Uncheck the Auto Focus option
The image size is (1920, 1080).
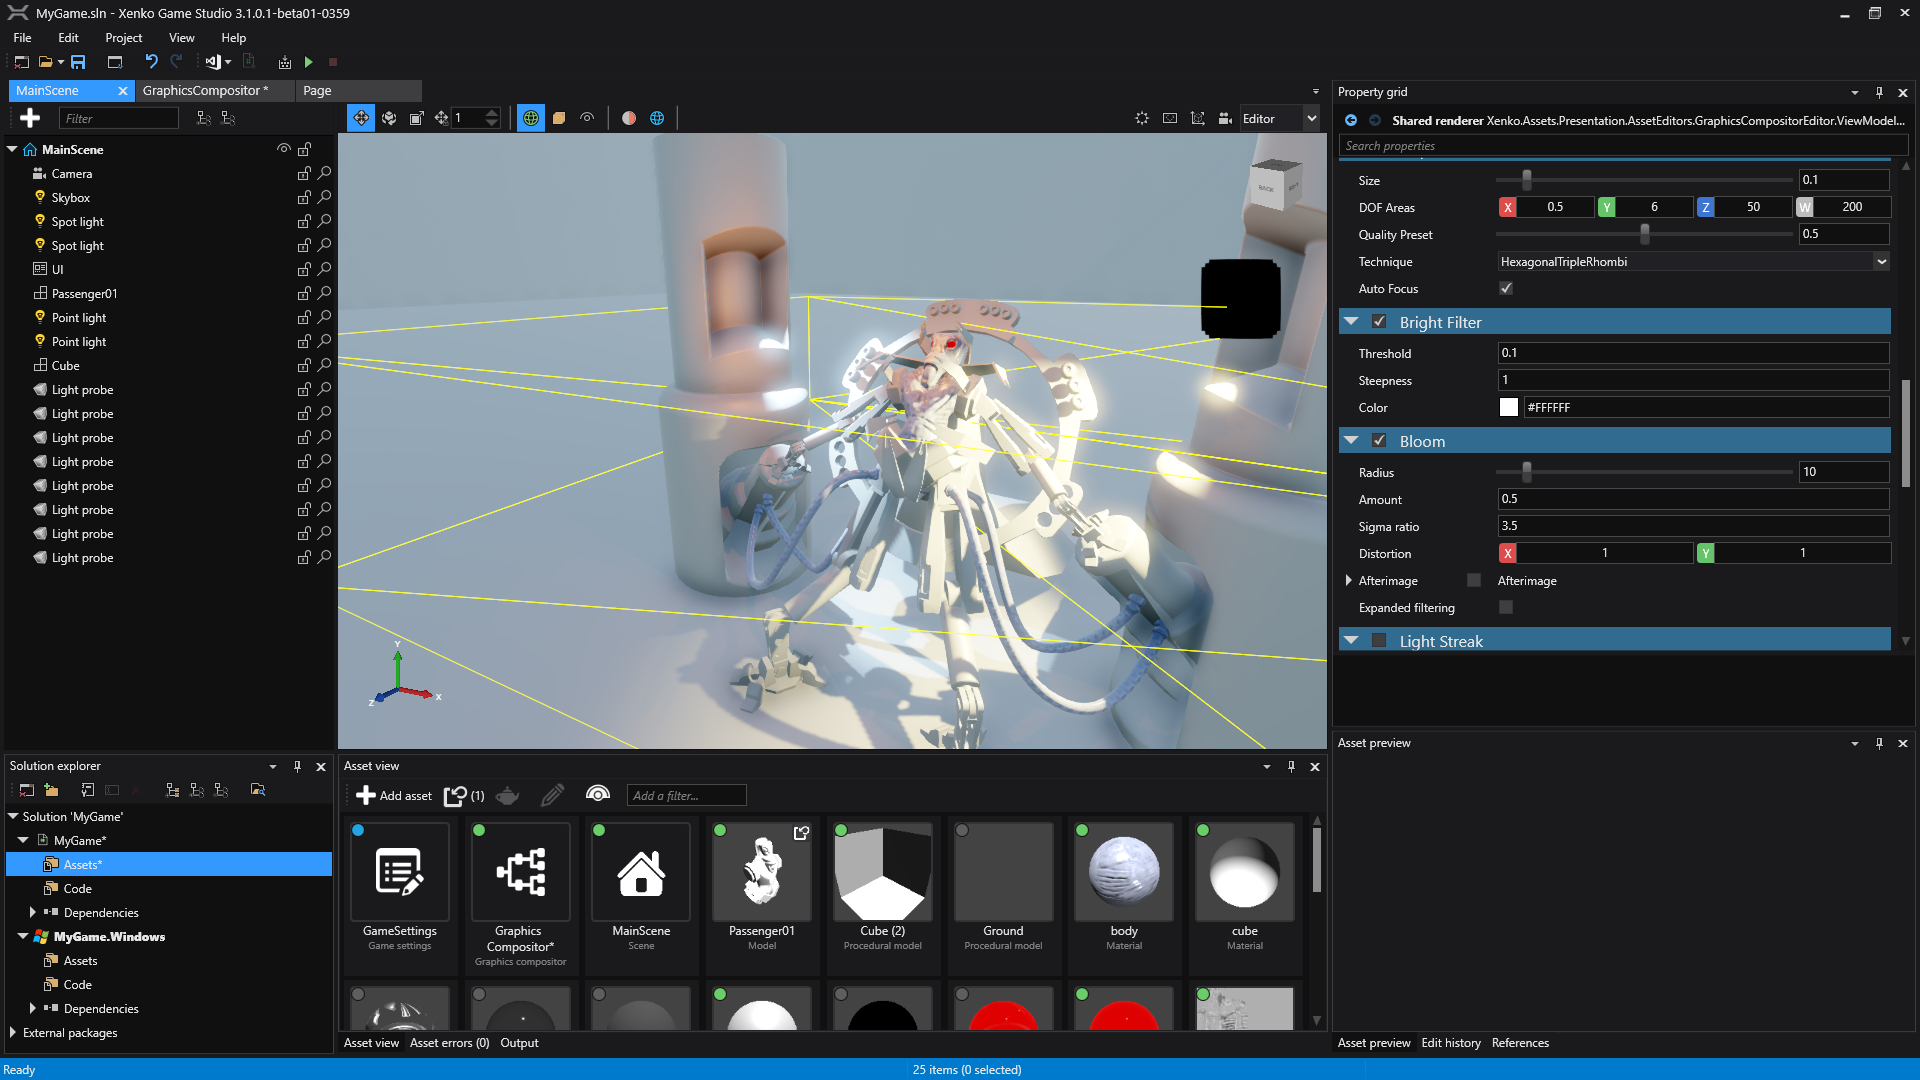(x=1507, y=288)
